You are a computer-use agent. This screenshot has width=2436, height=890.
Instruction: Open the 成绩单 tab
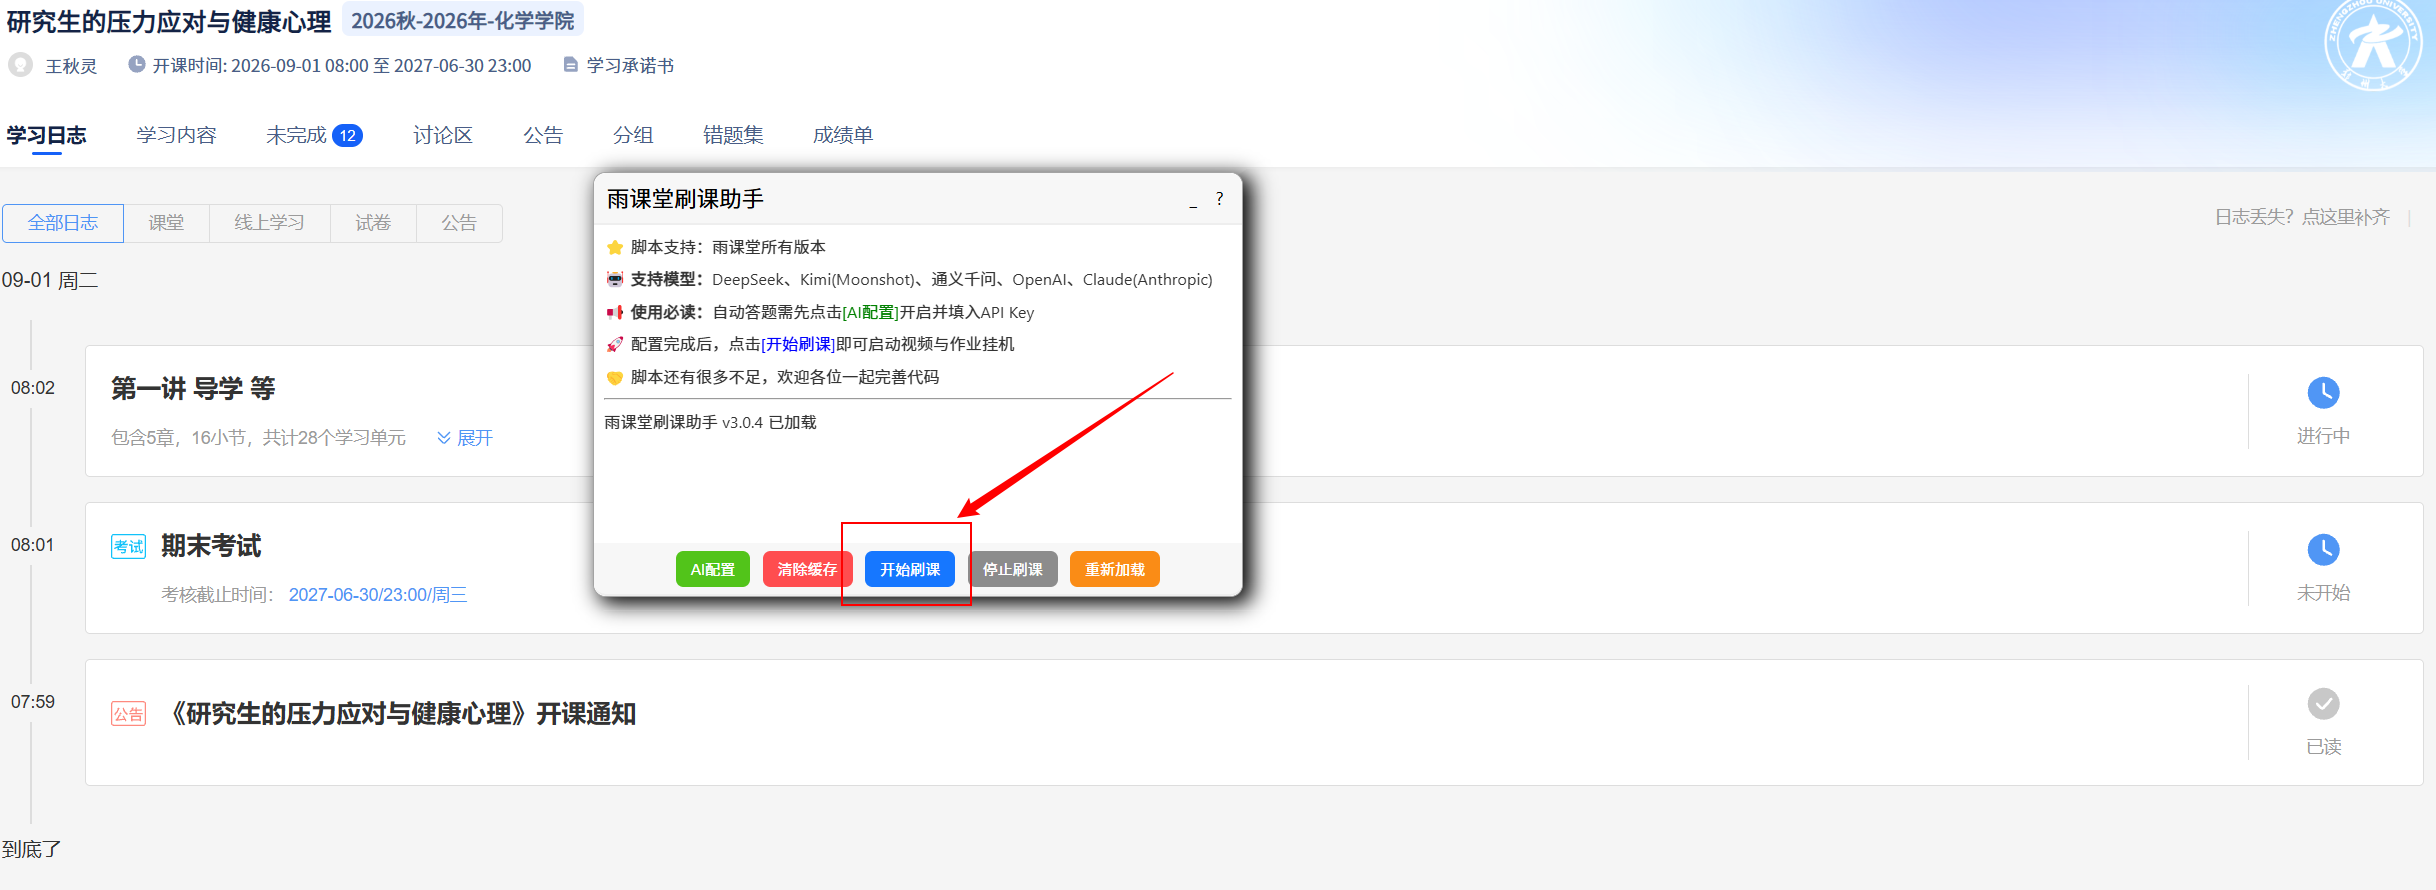coord(843,135)
